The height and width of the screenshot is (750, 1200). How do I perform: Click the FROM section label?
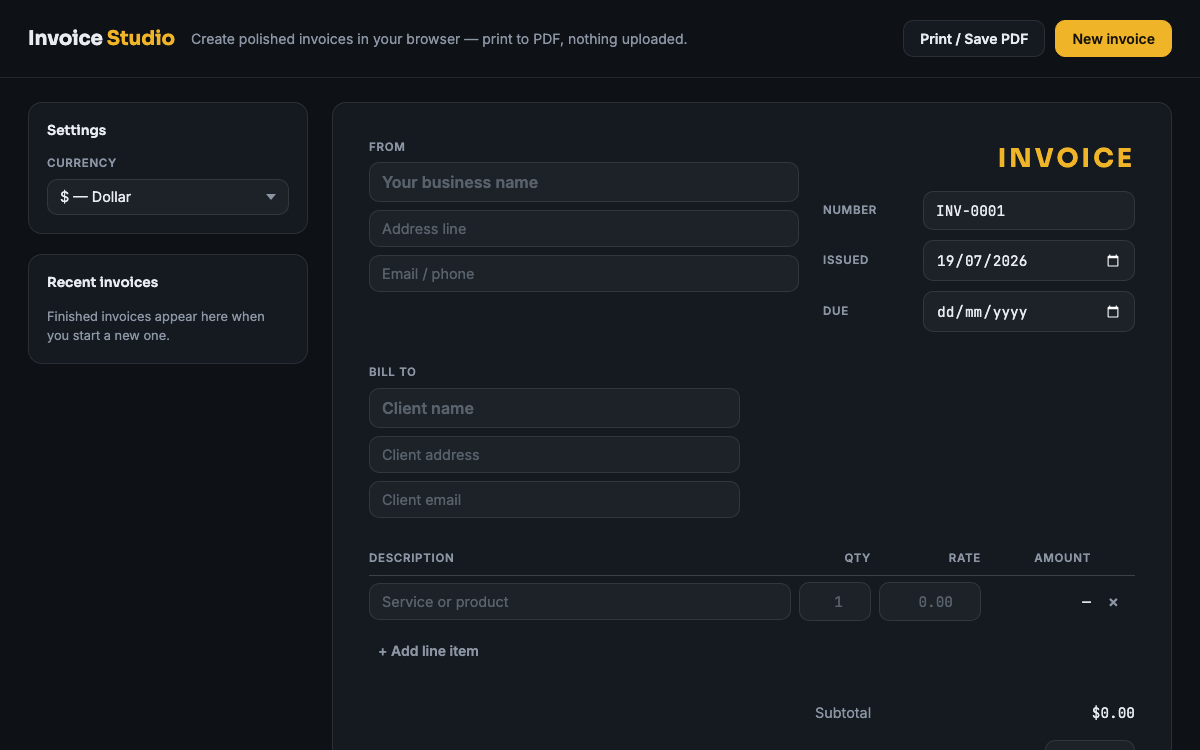click(387, 147)
